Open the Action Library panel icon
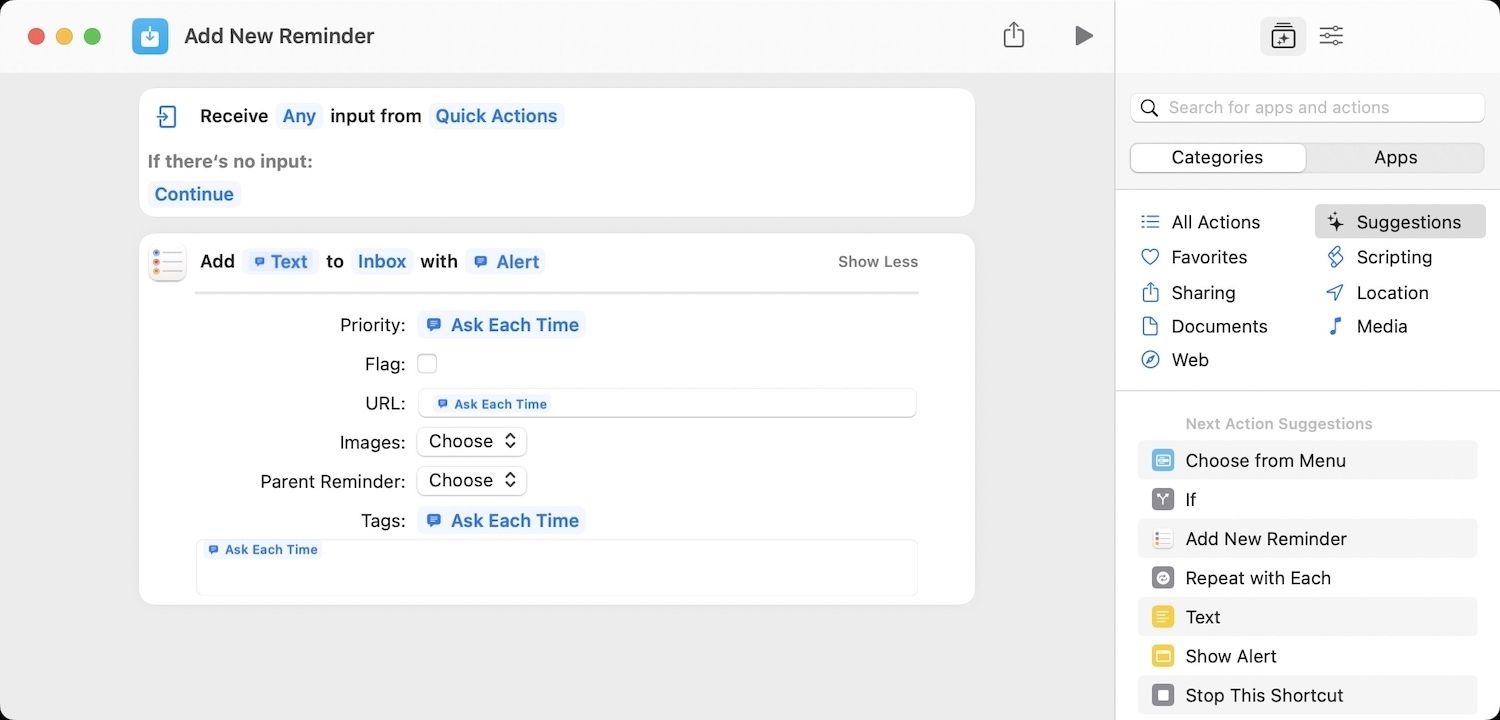1500x720 pixels. point(1283,35)
